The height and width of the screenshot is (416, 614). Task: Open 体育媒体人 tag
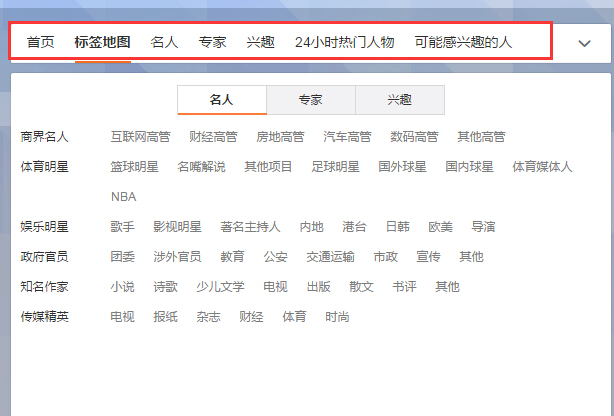pos(542,167)
